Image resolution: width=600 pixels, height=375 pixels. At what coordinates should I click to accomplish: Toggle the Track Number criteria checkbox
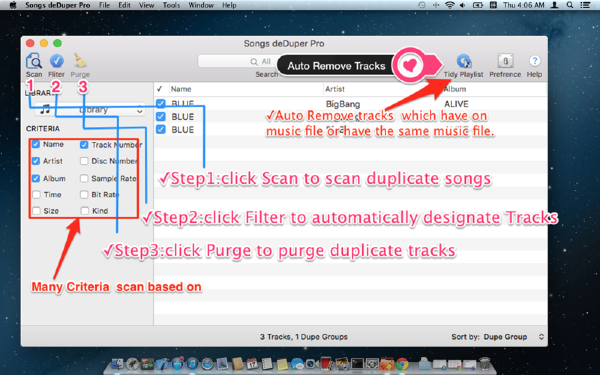(x=84, y=145)
